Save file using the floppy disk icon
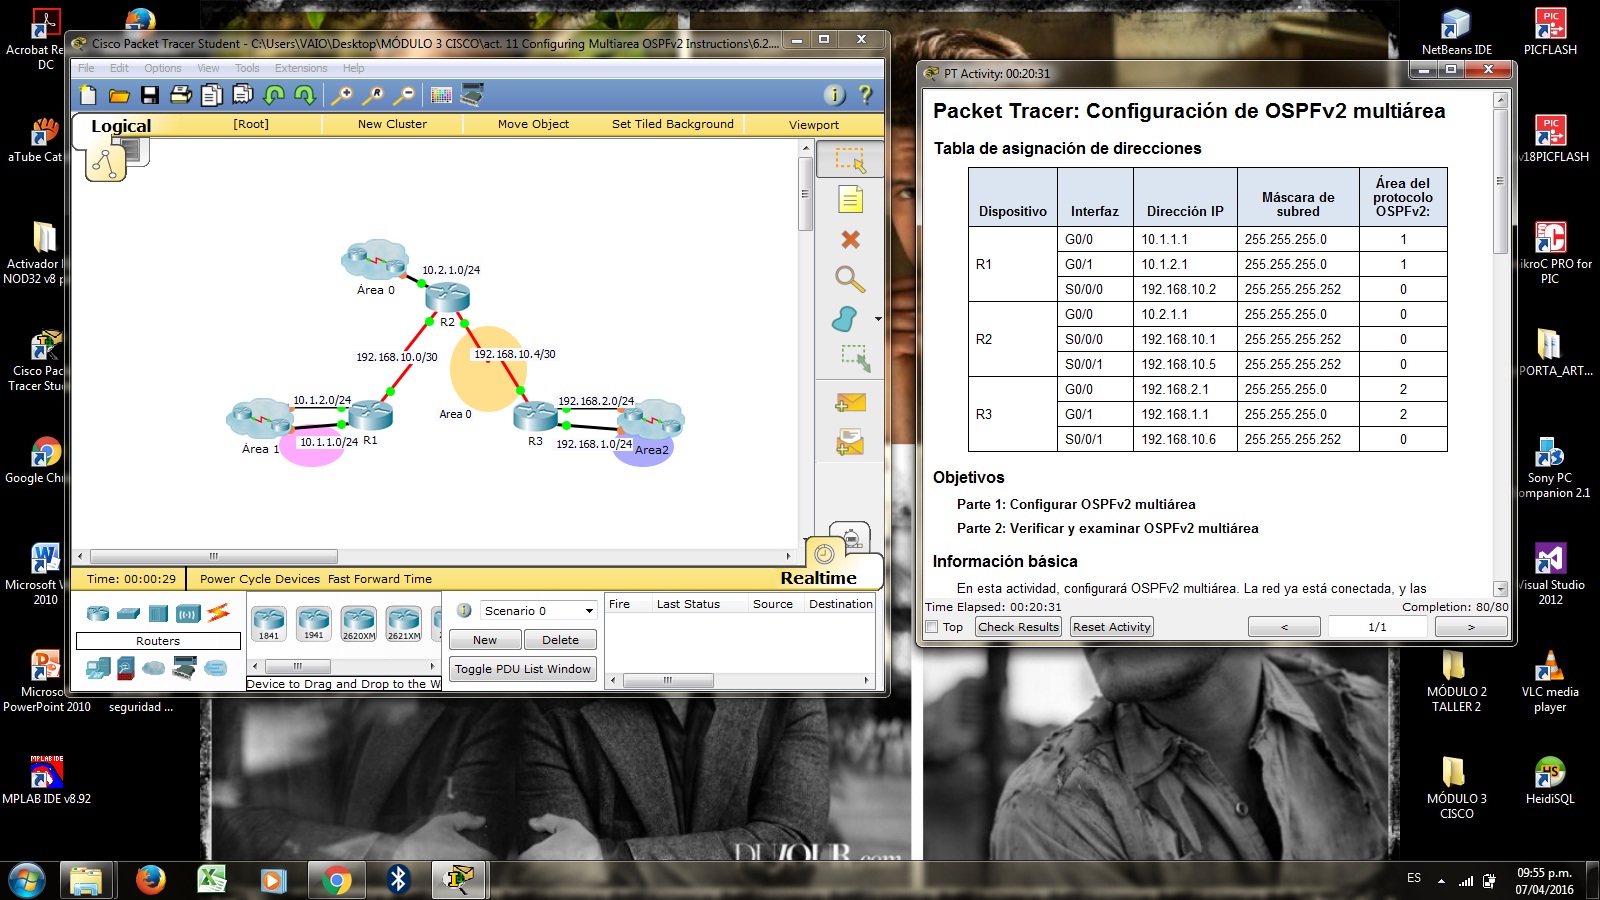1600x900 pixels. pyautogui.click(x=150, y=95)
